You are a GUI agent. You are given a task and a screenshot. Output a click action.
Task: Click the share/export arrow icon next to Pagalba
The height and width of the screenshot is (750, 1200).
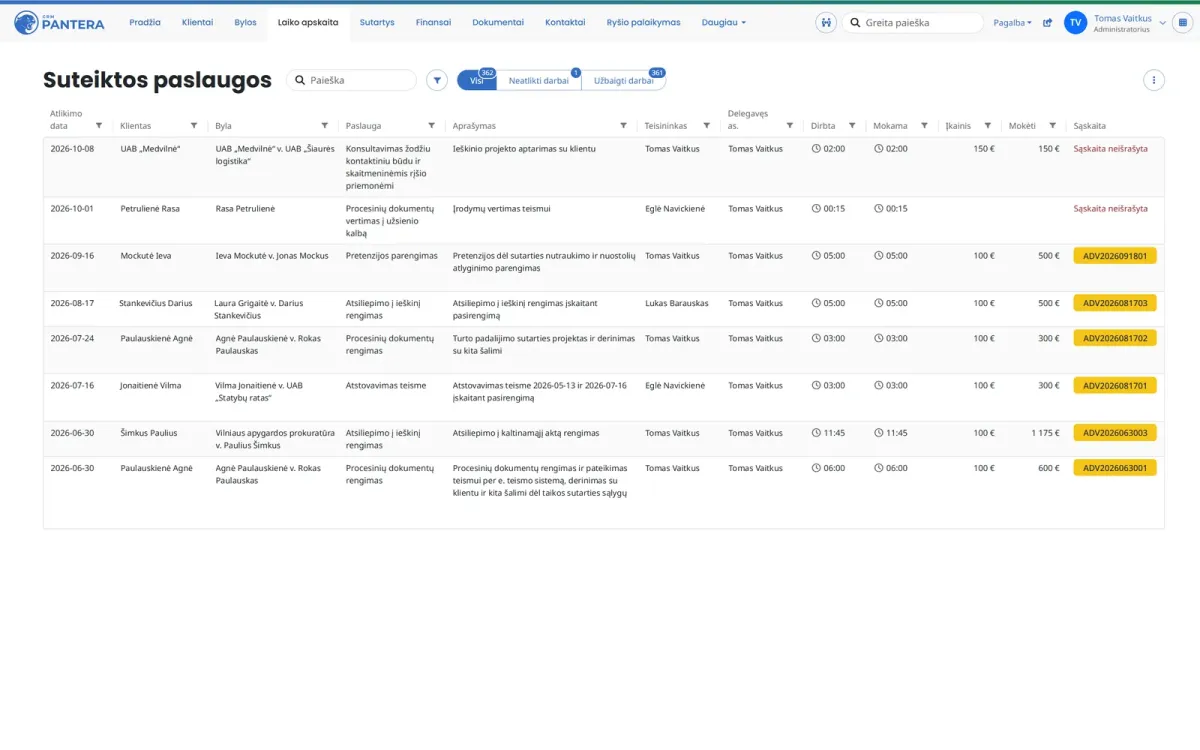pos(1047,23)
